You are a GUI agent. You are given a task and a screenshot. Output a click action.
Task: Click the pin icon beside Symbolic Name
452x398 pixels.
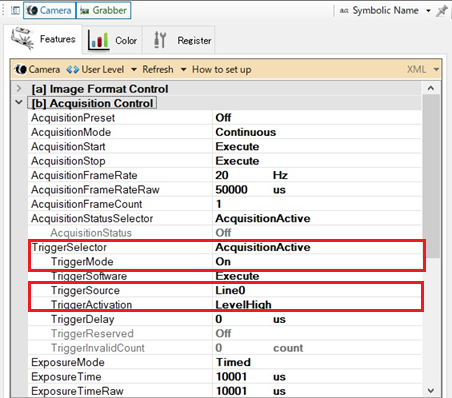click(442, 11)
